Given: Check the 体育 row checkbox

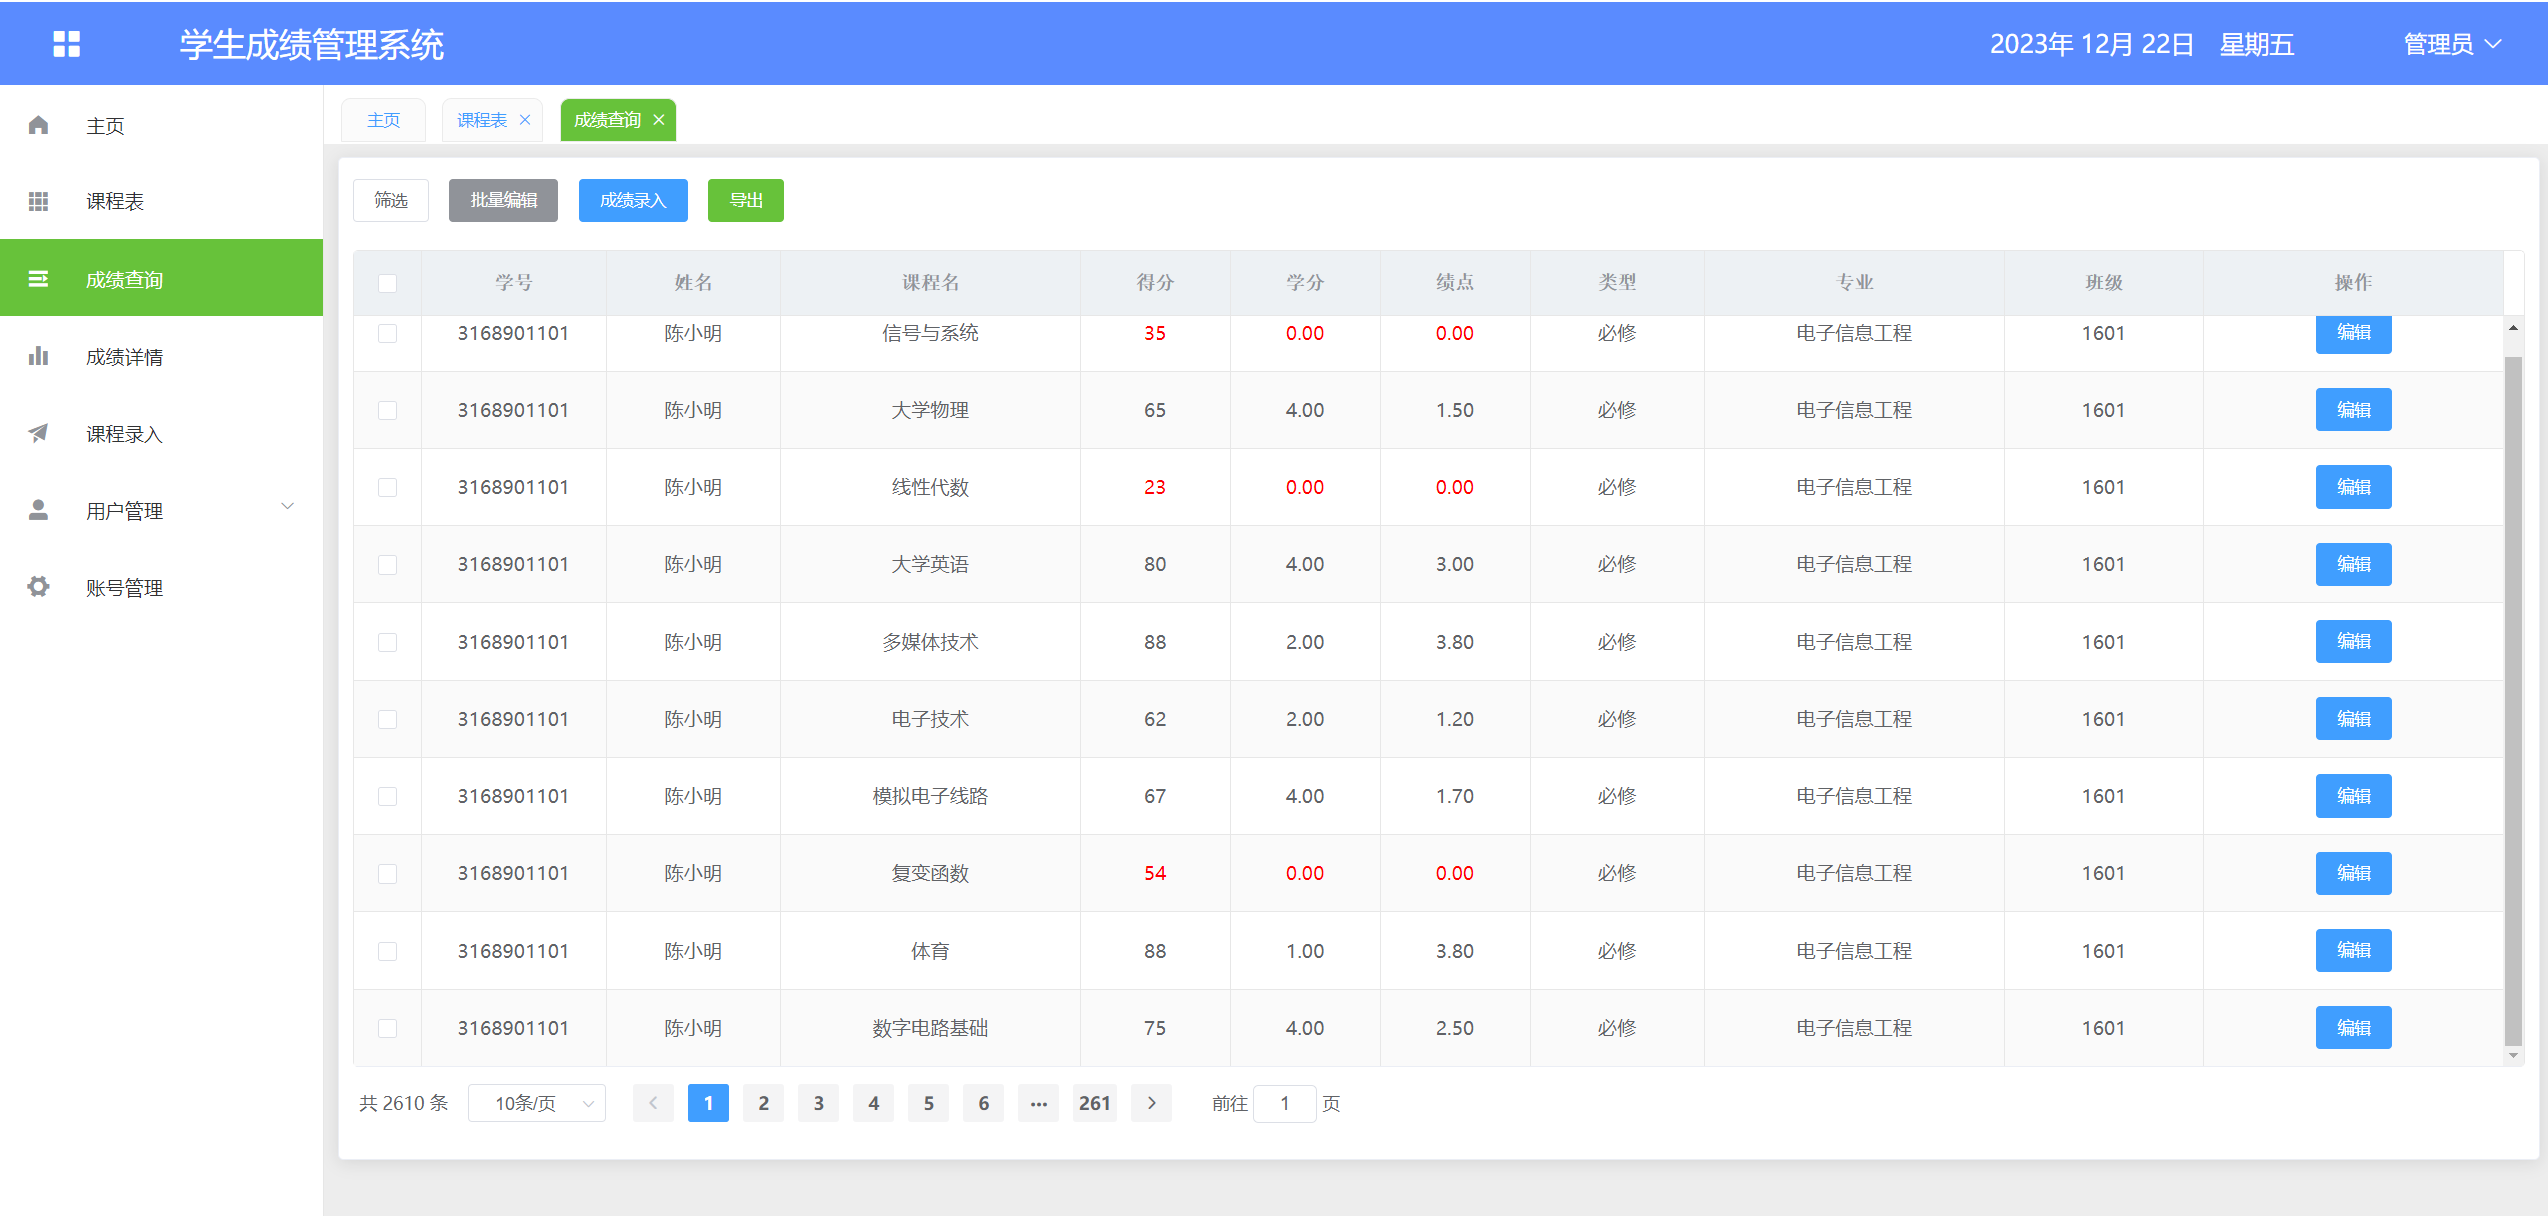Looking at the screenshot, I should click(388, 951).
